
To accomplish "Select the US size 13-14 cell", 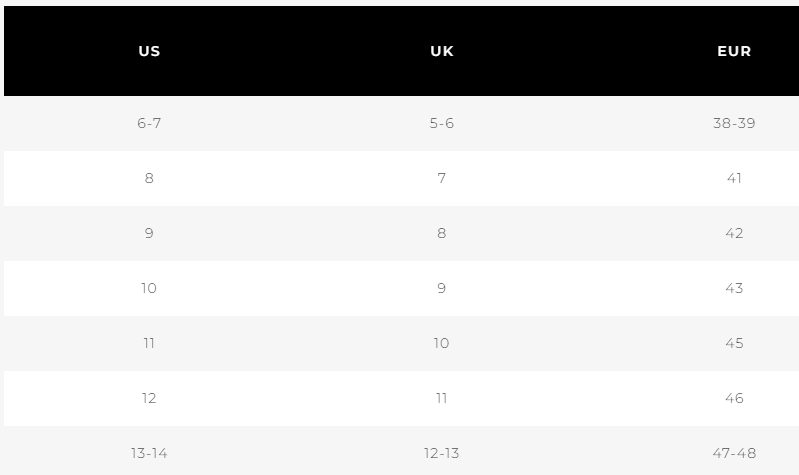I will pos(149,453).
